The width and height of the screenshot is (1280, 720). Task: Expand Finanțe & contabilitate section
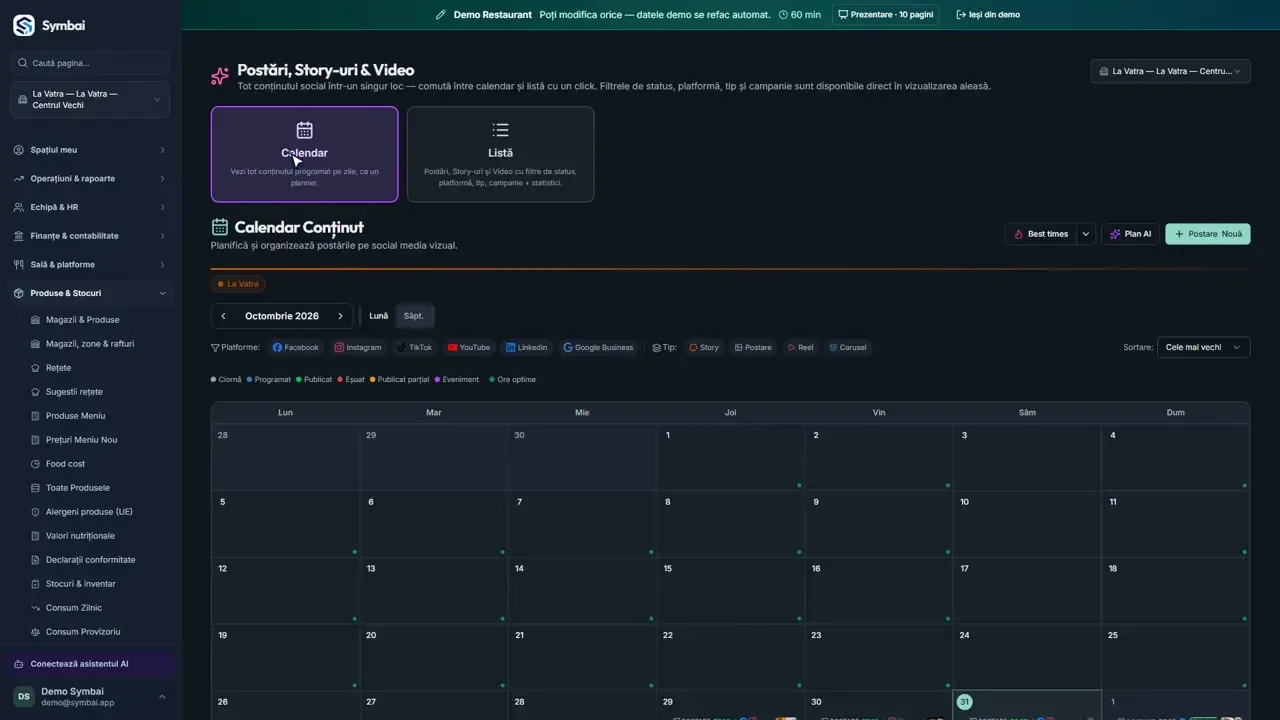[90, 236]
